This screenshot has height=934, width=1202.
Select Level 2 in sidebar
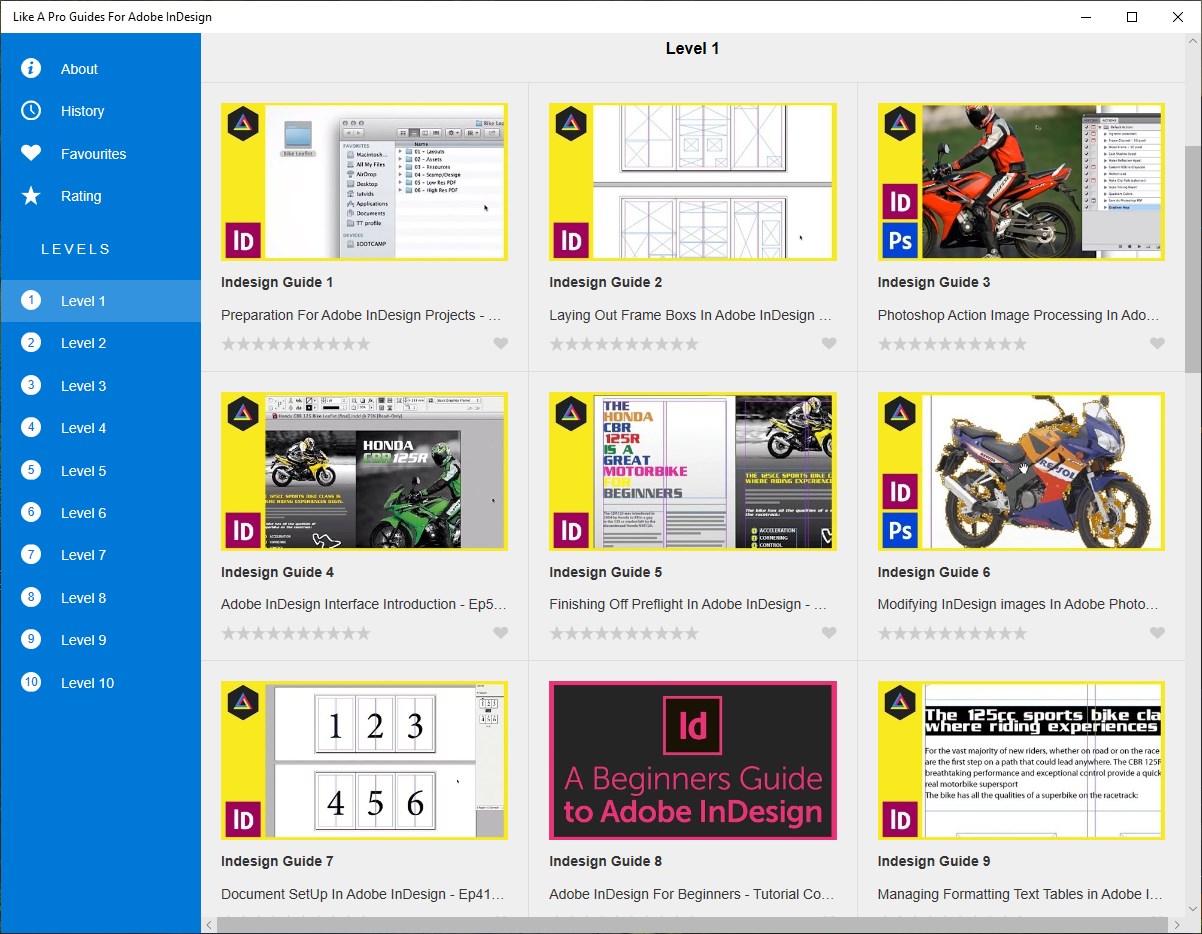(x=100, y=343)
